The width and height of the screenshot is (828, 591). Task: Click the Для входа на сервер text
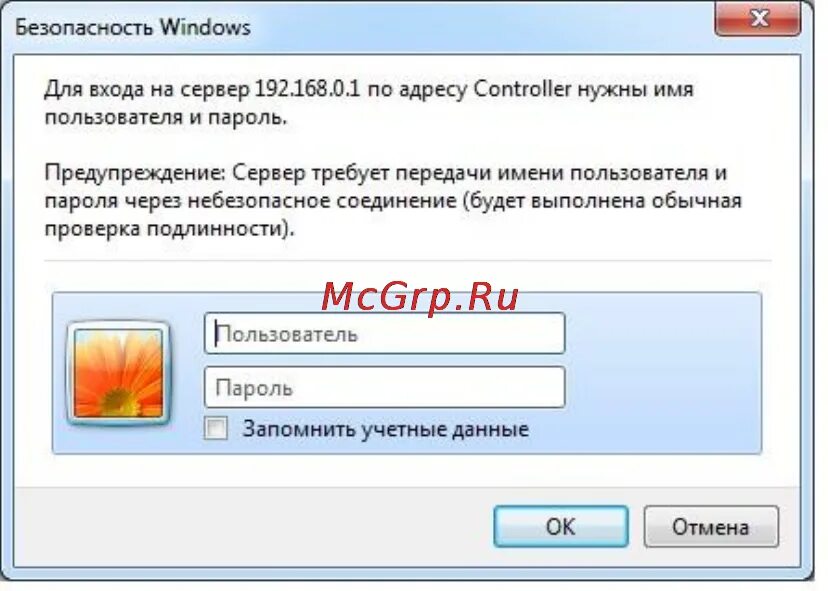(x=147, y=89)
